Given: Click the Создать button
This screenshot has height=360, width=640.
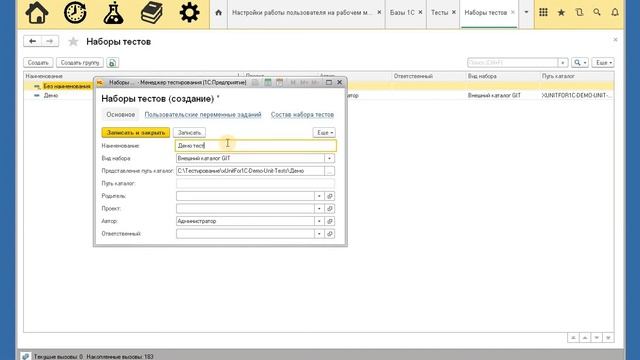Looking at the screenshot, I should pos(38,63).
